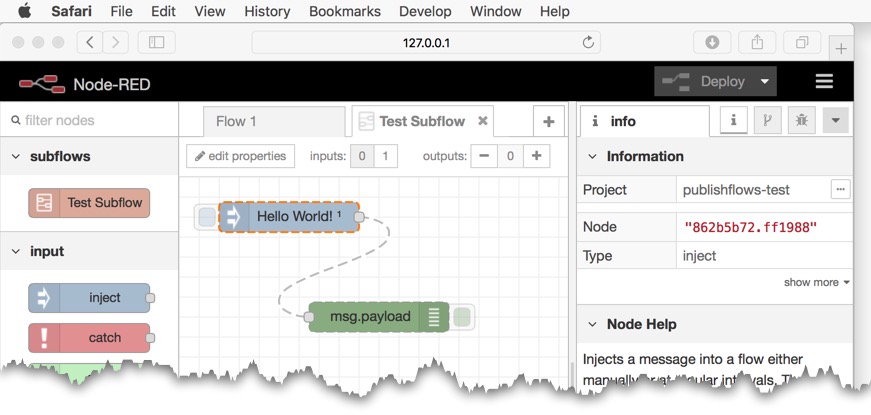Open the Develop menu
The width and height of the screenshot is (871, 415).
click(425, 11)
